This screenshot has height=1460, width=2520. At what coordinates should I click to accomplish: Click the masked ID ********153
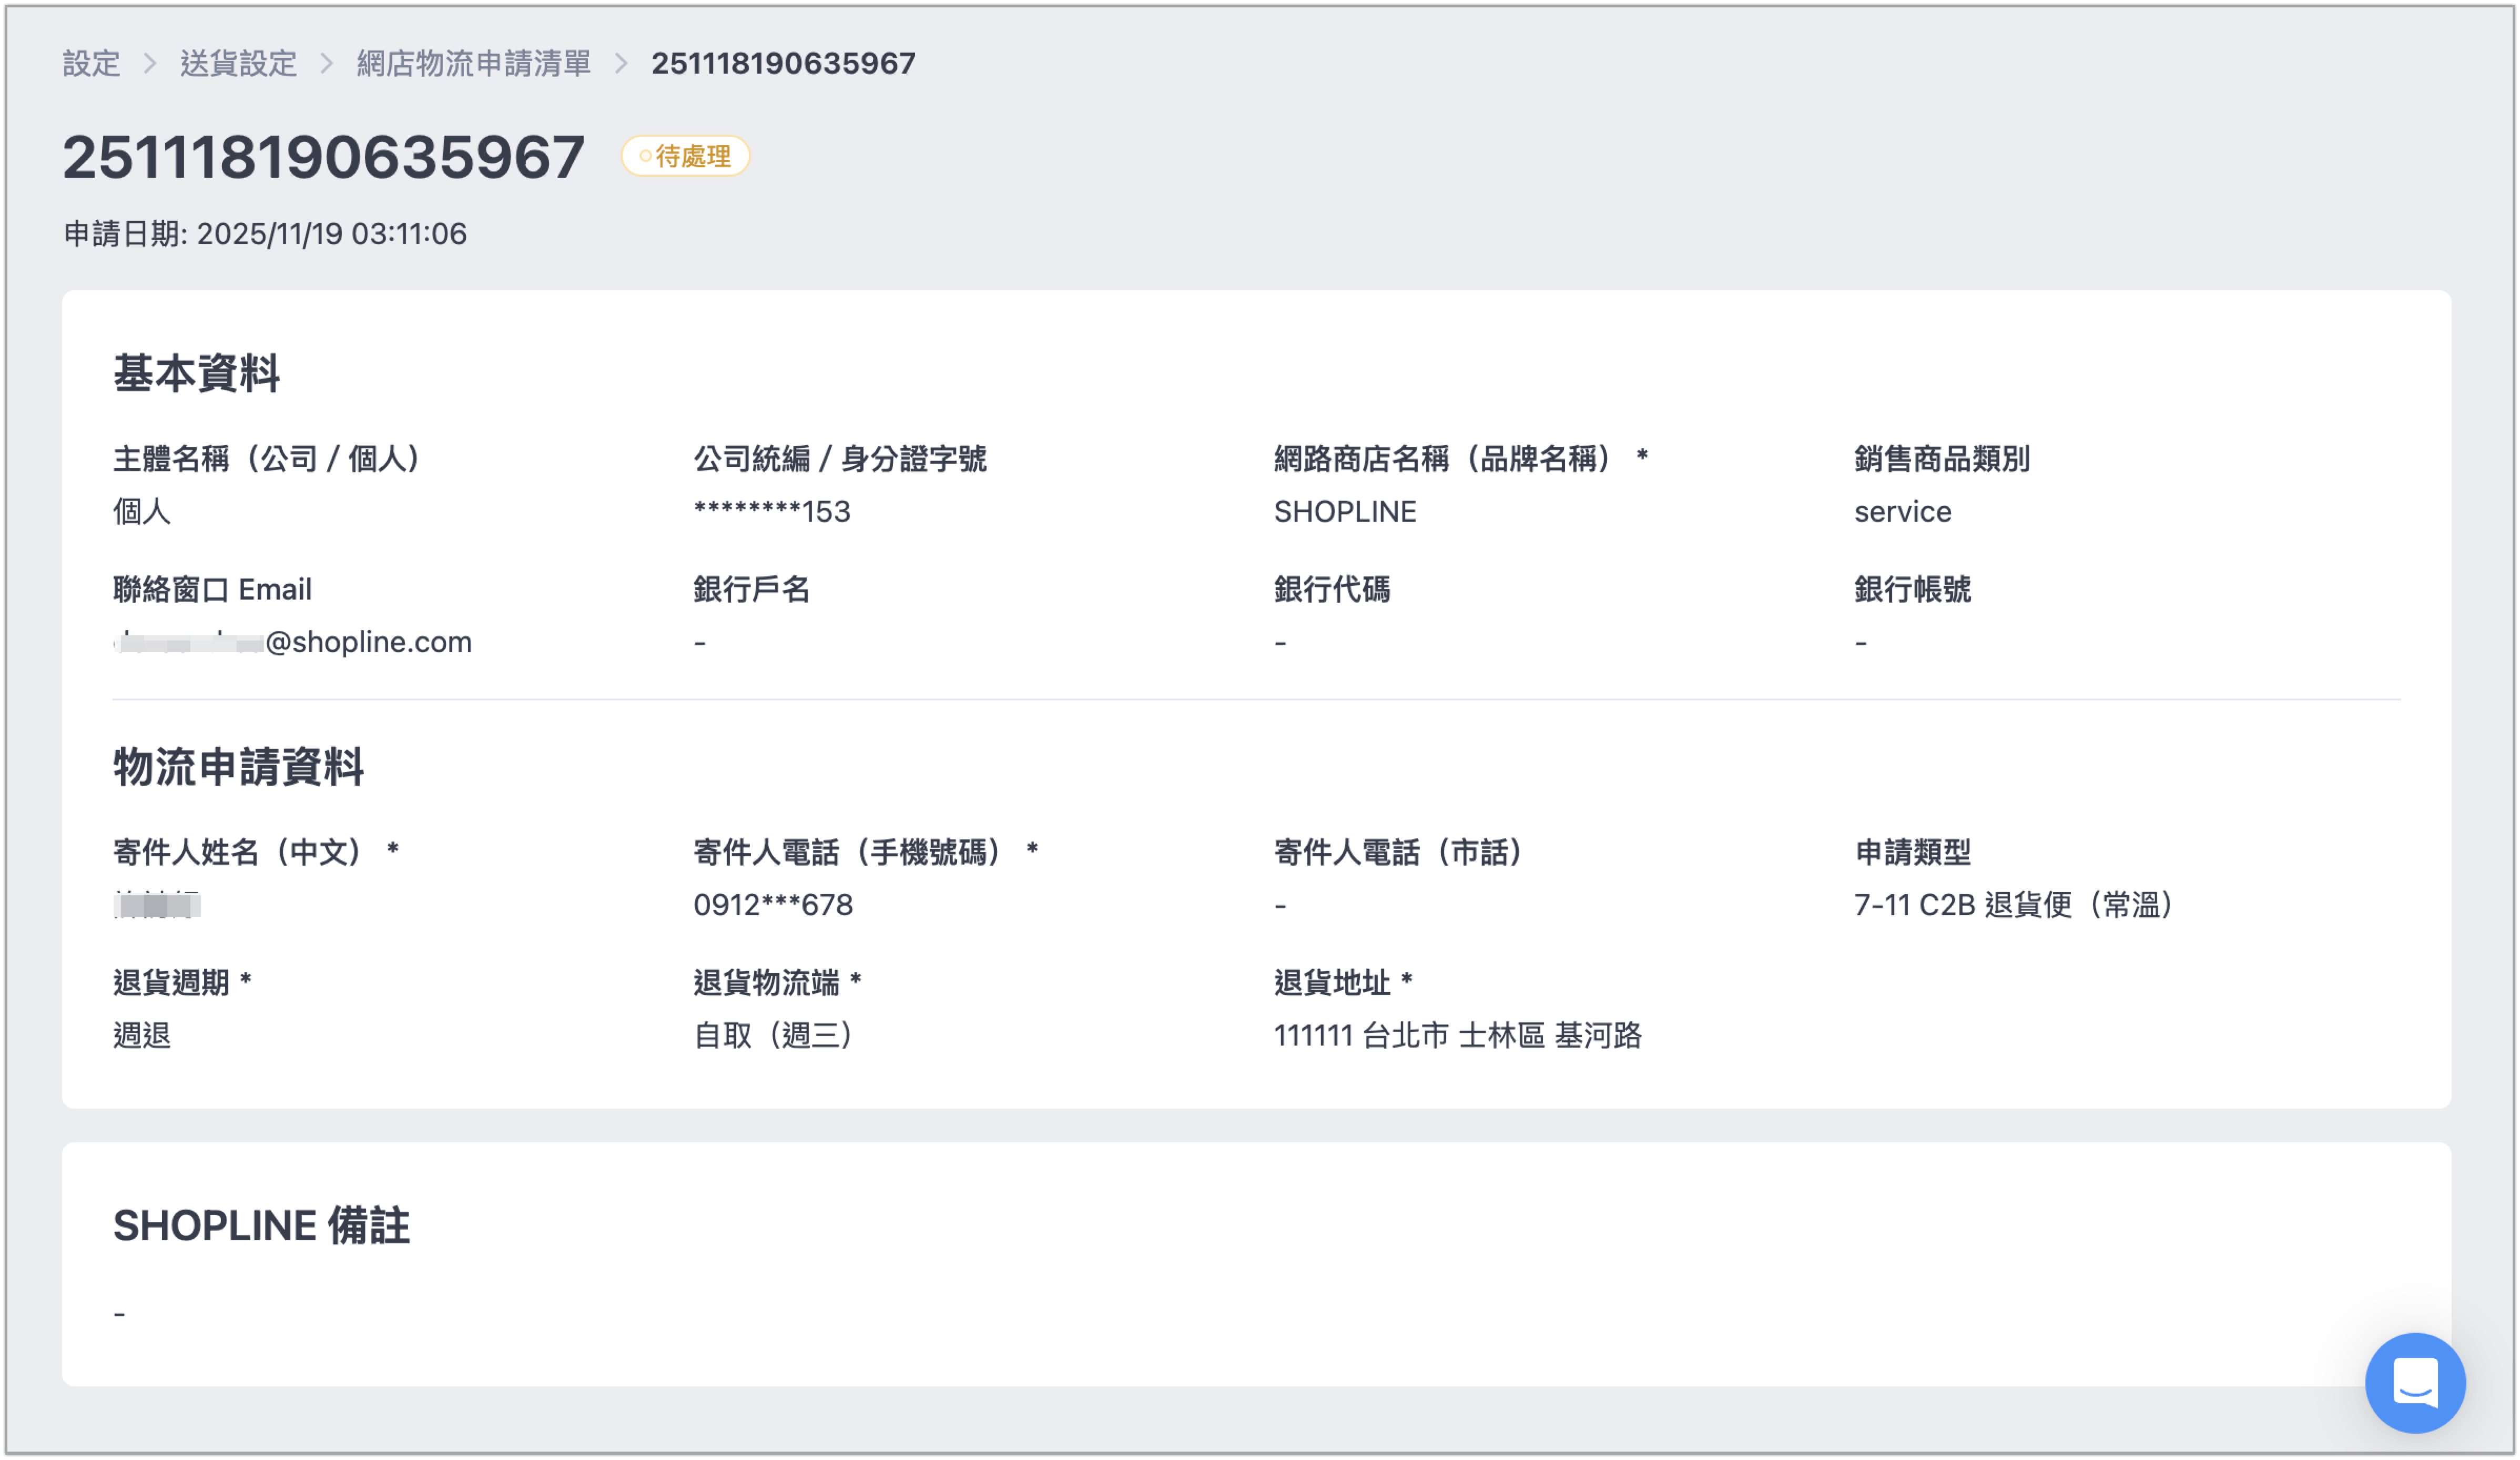click(x=772, y=512)
